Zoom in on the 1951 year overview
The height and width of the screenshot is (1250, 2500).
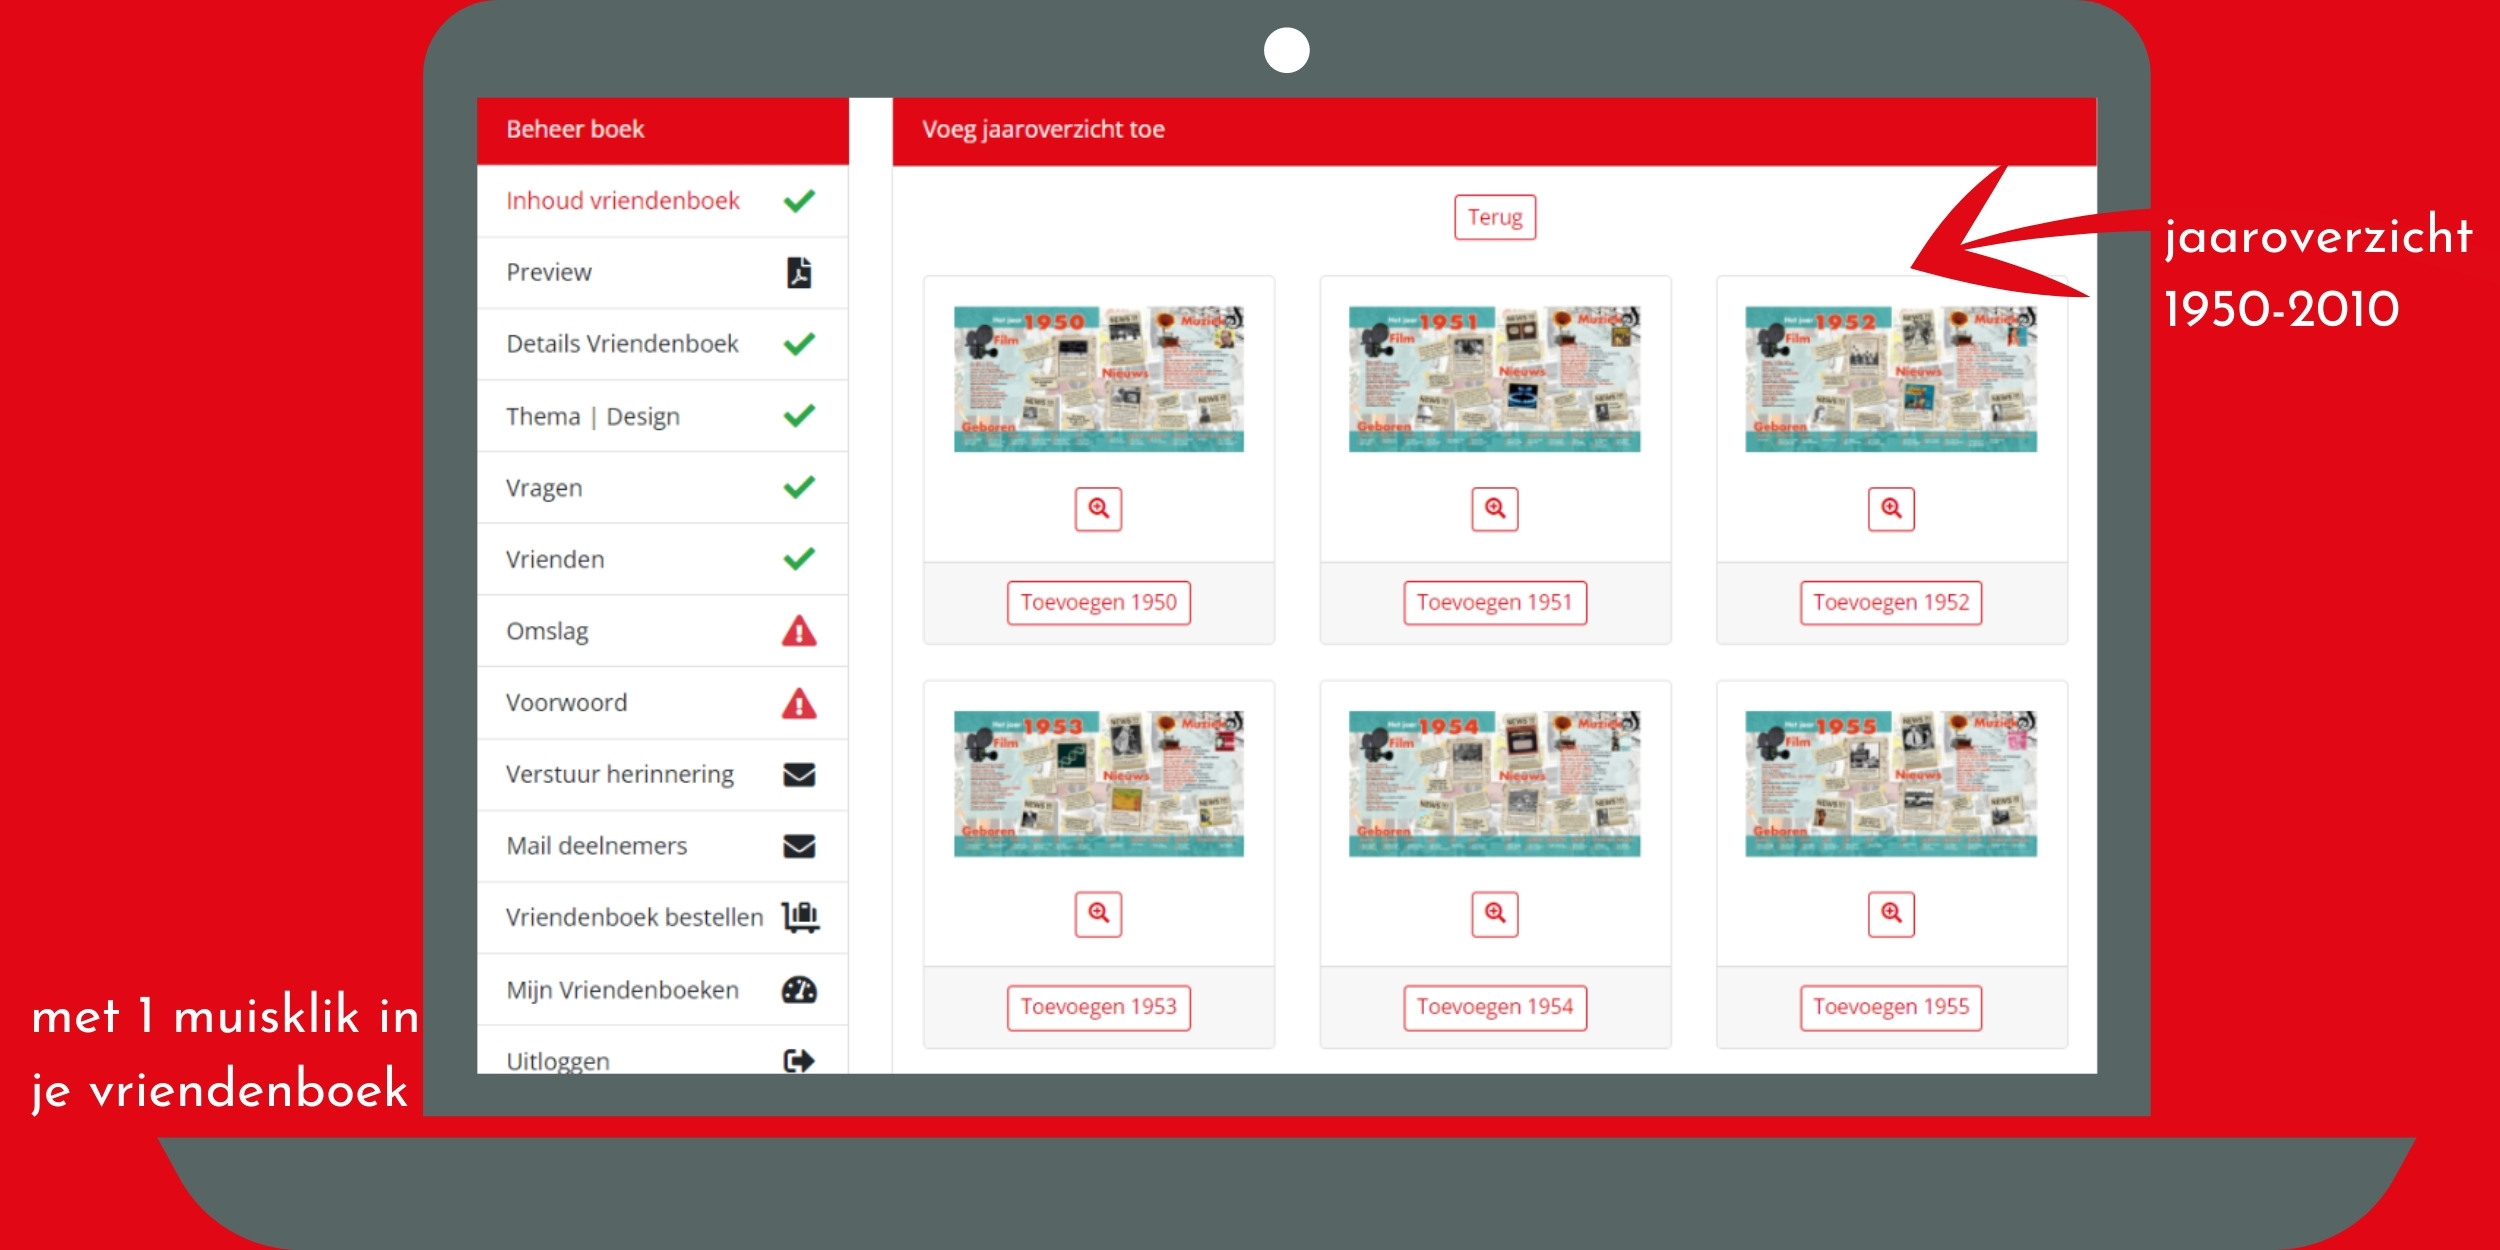point(1495,509)
